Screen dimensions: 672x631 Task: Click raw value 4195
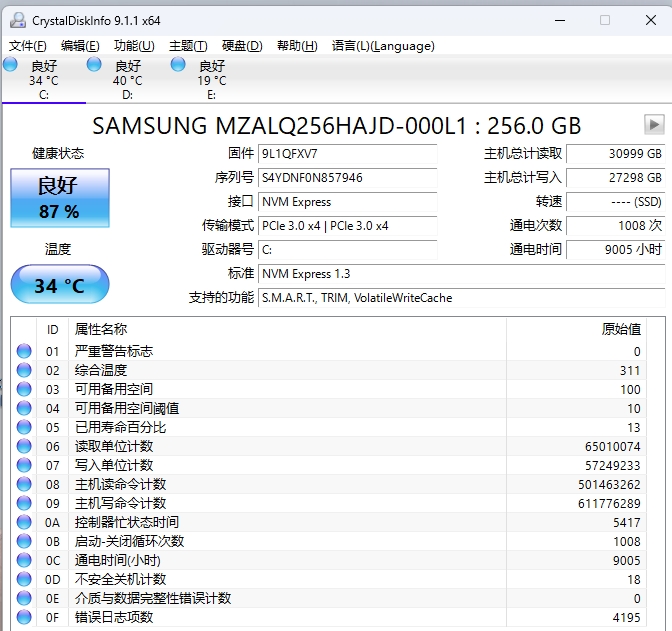[x=627, y=617]
